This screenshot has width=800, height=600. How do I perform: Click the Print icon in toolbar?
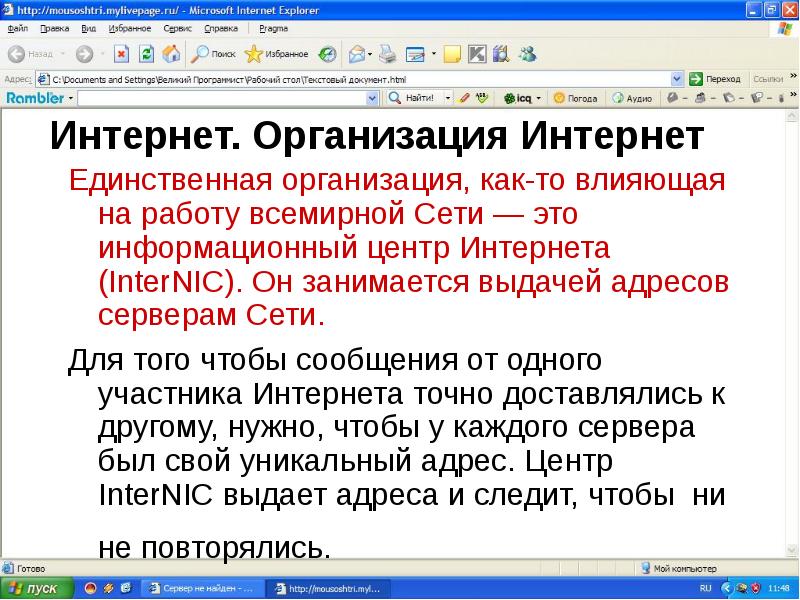point(388,54)
